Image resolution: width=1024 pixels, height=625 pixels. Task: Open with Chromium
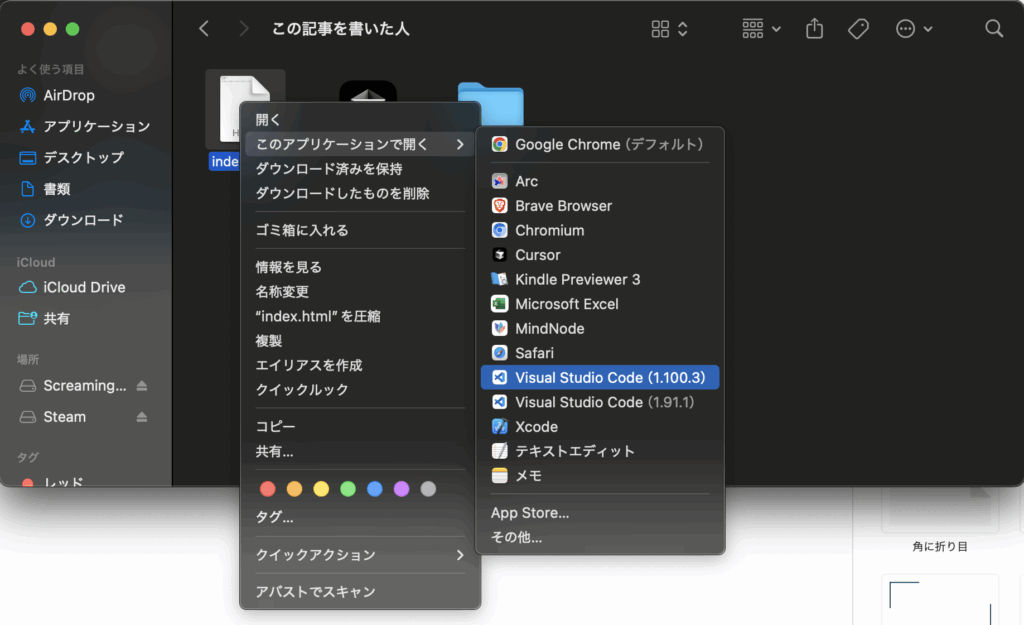click(600, 230)
